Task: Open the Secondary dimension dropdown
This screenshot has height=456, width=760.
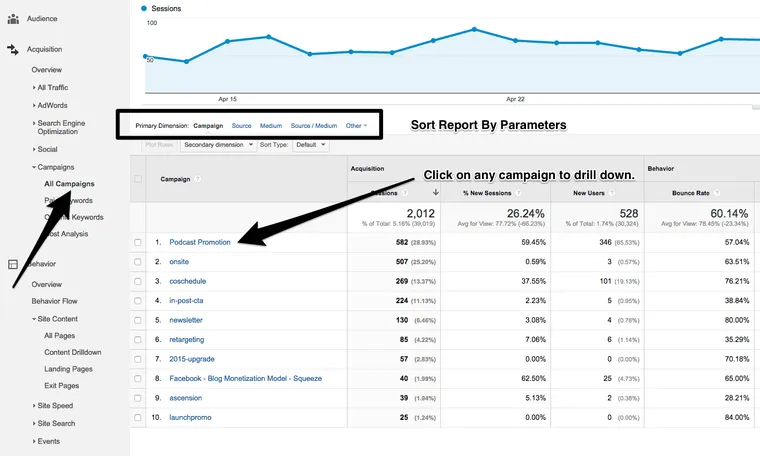Action: (218, 145)
